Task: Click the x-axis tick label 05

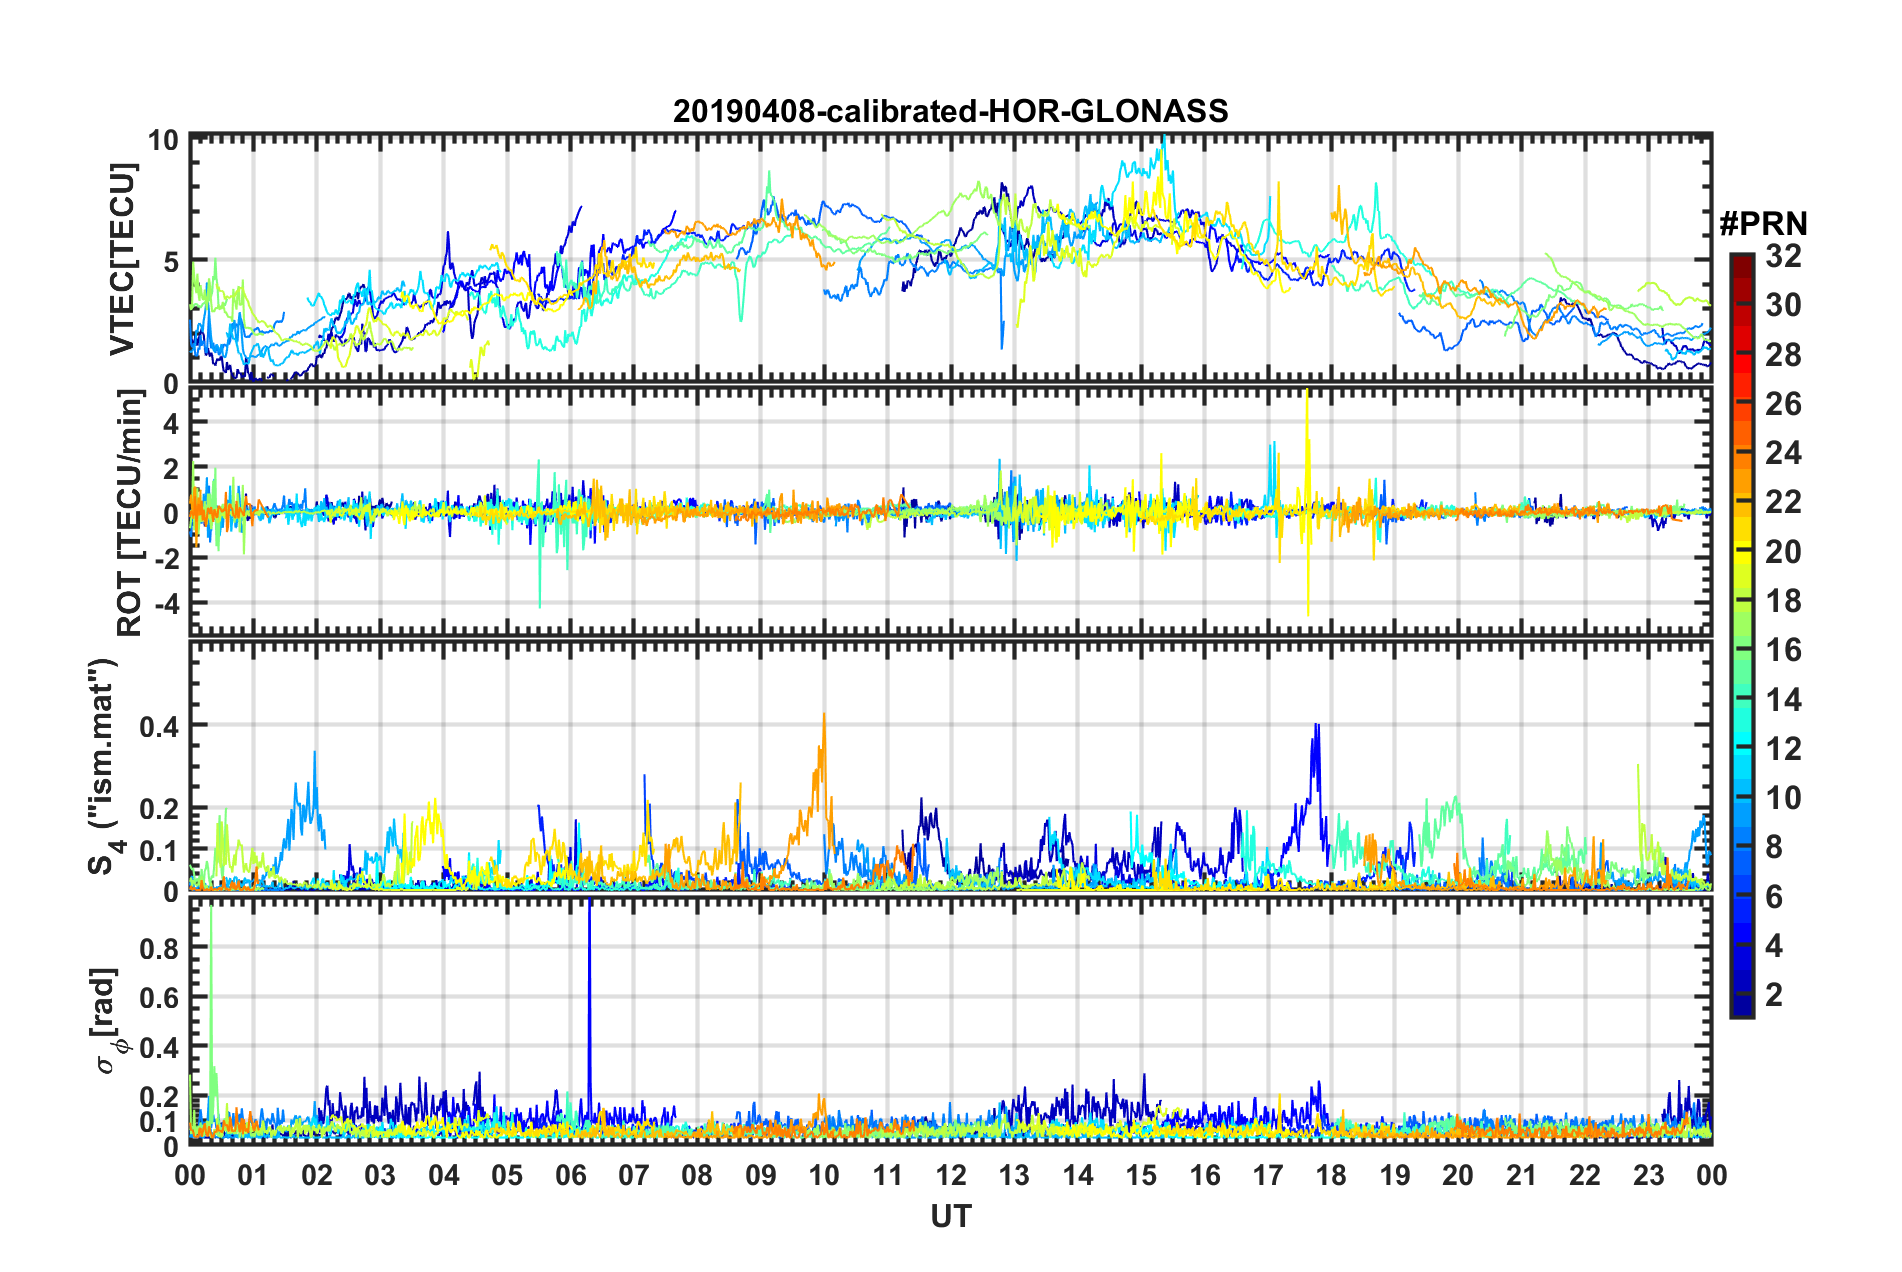Action: (507, 1175)
